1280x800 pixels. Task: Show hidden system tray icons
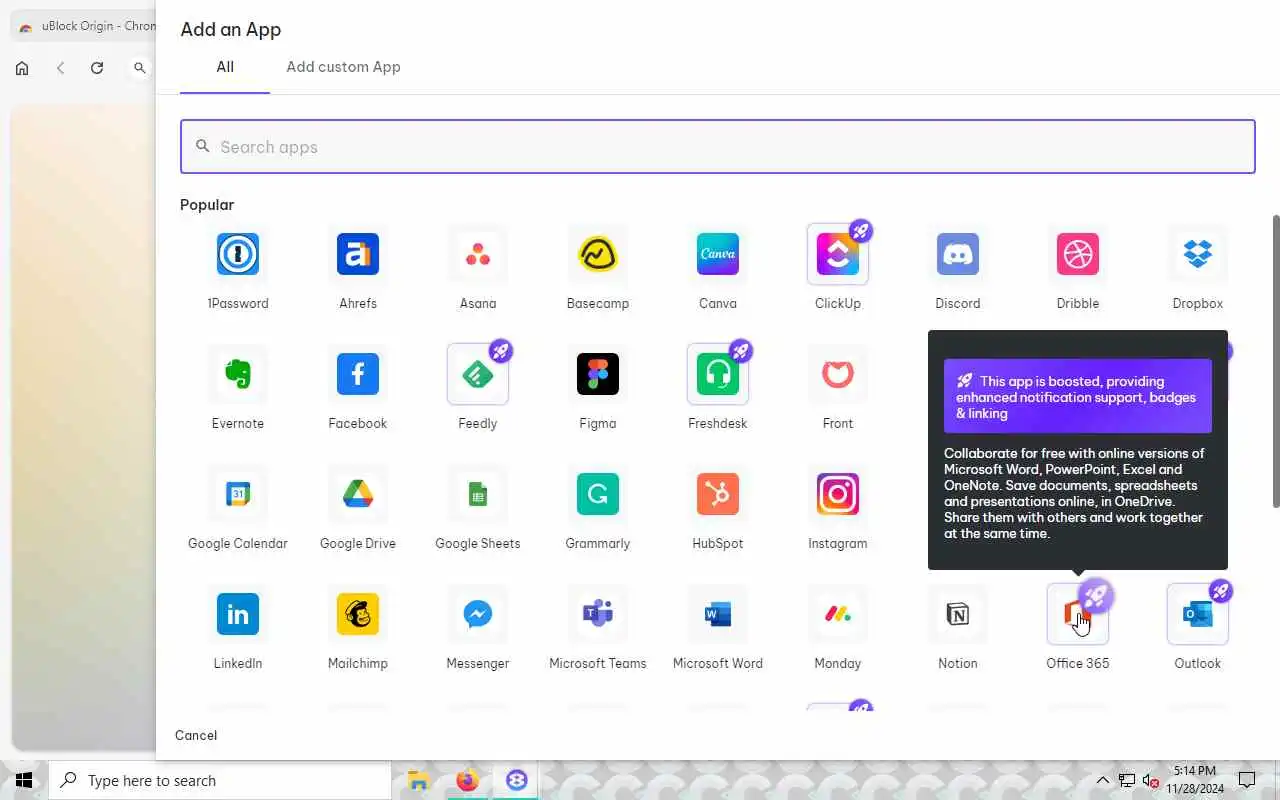1102,780
